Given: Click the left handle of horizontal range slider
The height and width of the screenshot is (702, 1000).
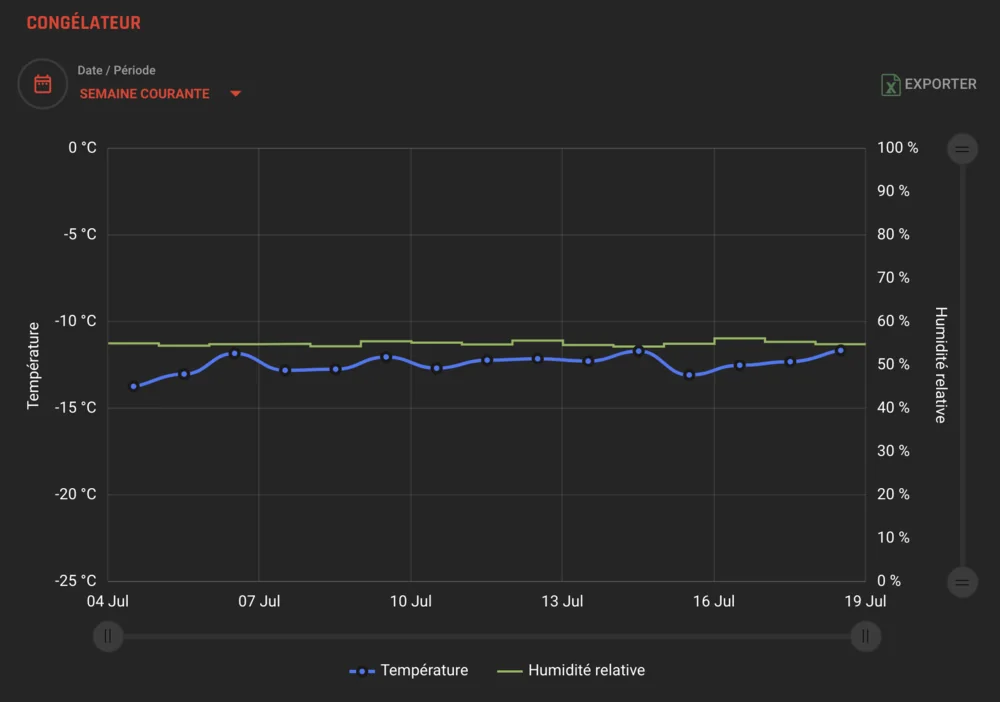Looking at the screenshot, I should (108, 636).
